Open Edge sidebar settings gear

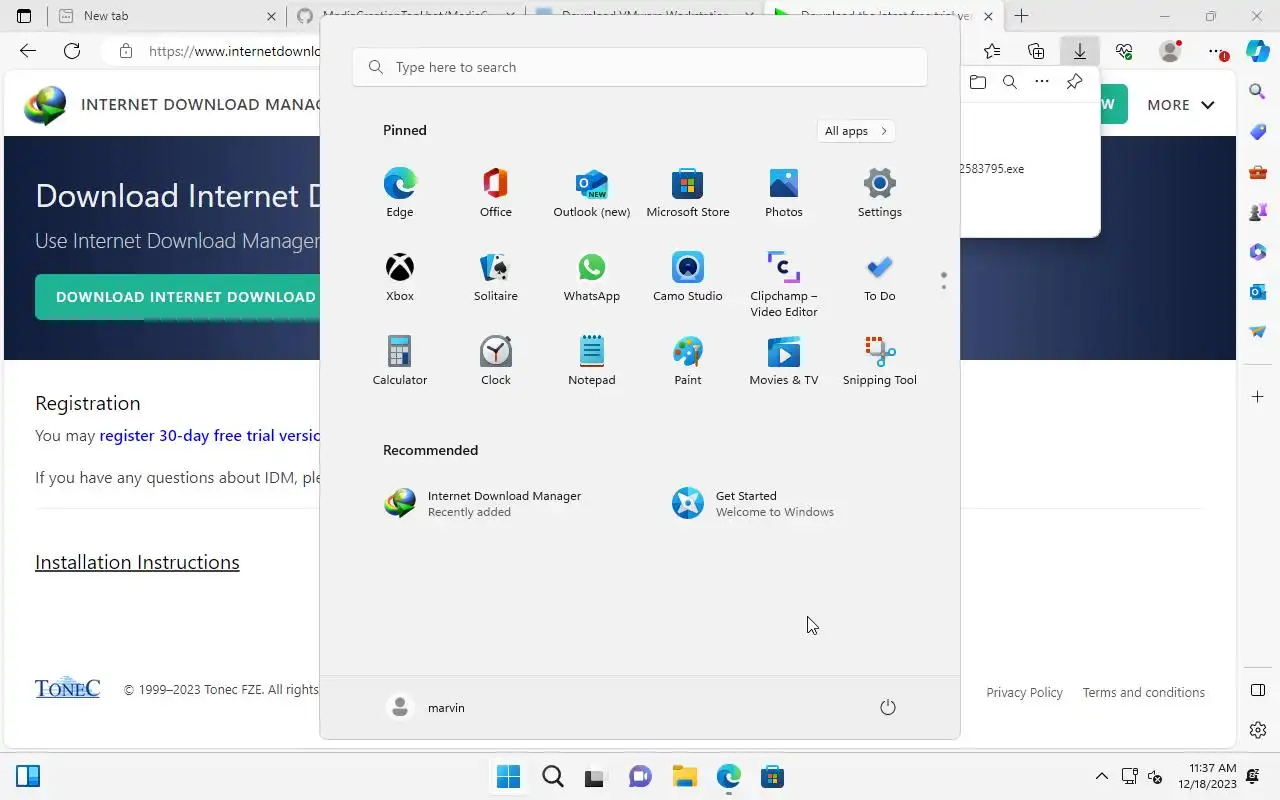pyautogui.click(x=1258, y=730)
